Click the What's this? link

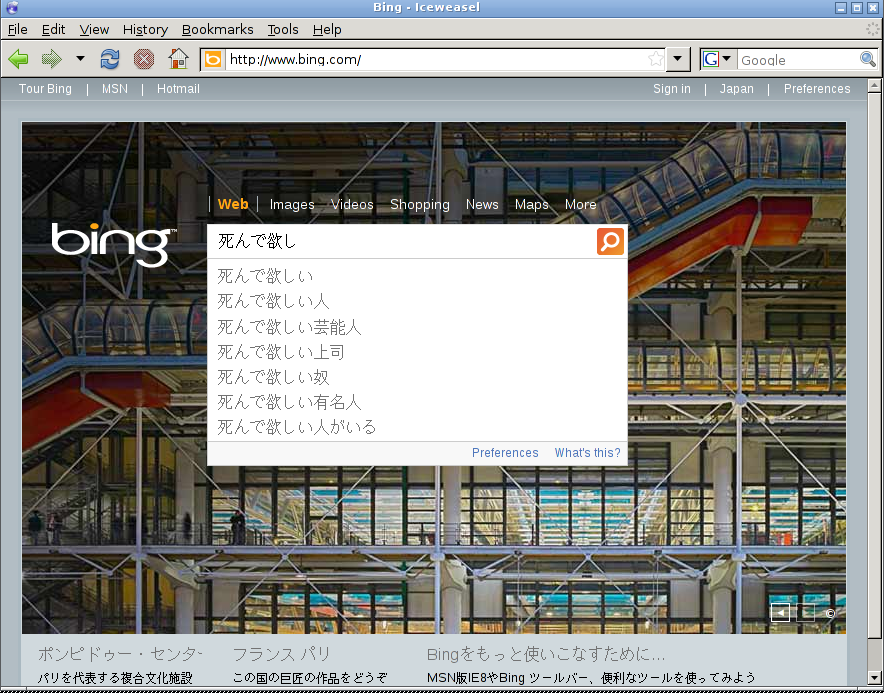587,453
